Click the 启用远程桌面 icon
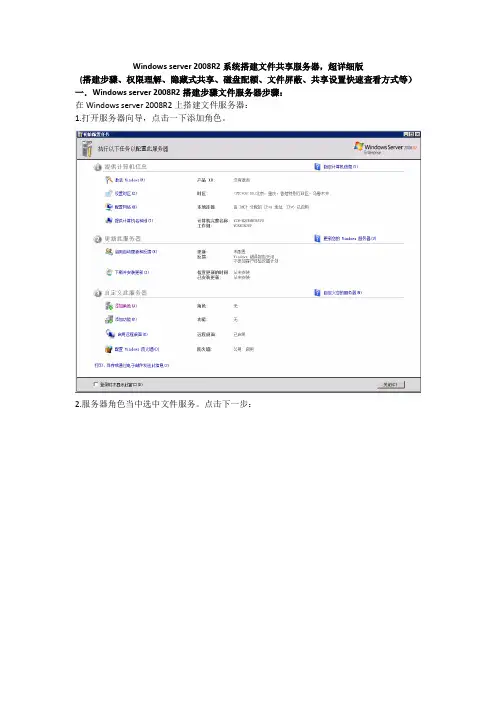The width and height of the screenshot is (496, 702). pos(110,334)
